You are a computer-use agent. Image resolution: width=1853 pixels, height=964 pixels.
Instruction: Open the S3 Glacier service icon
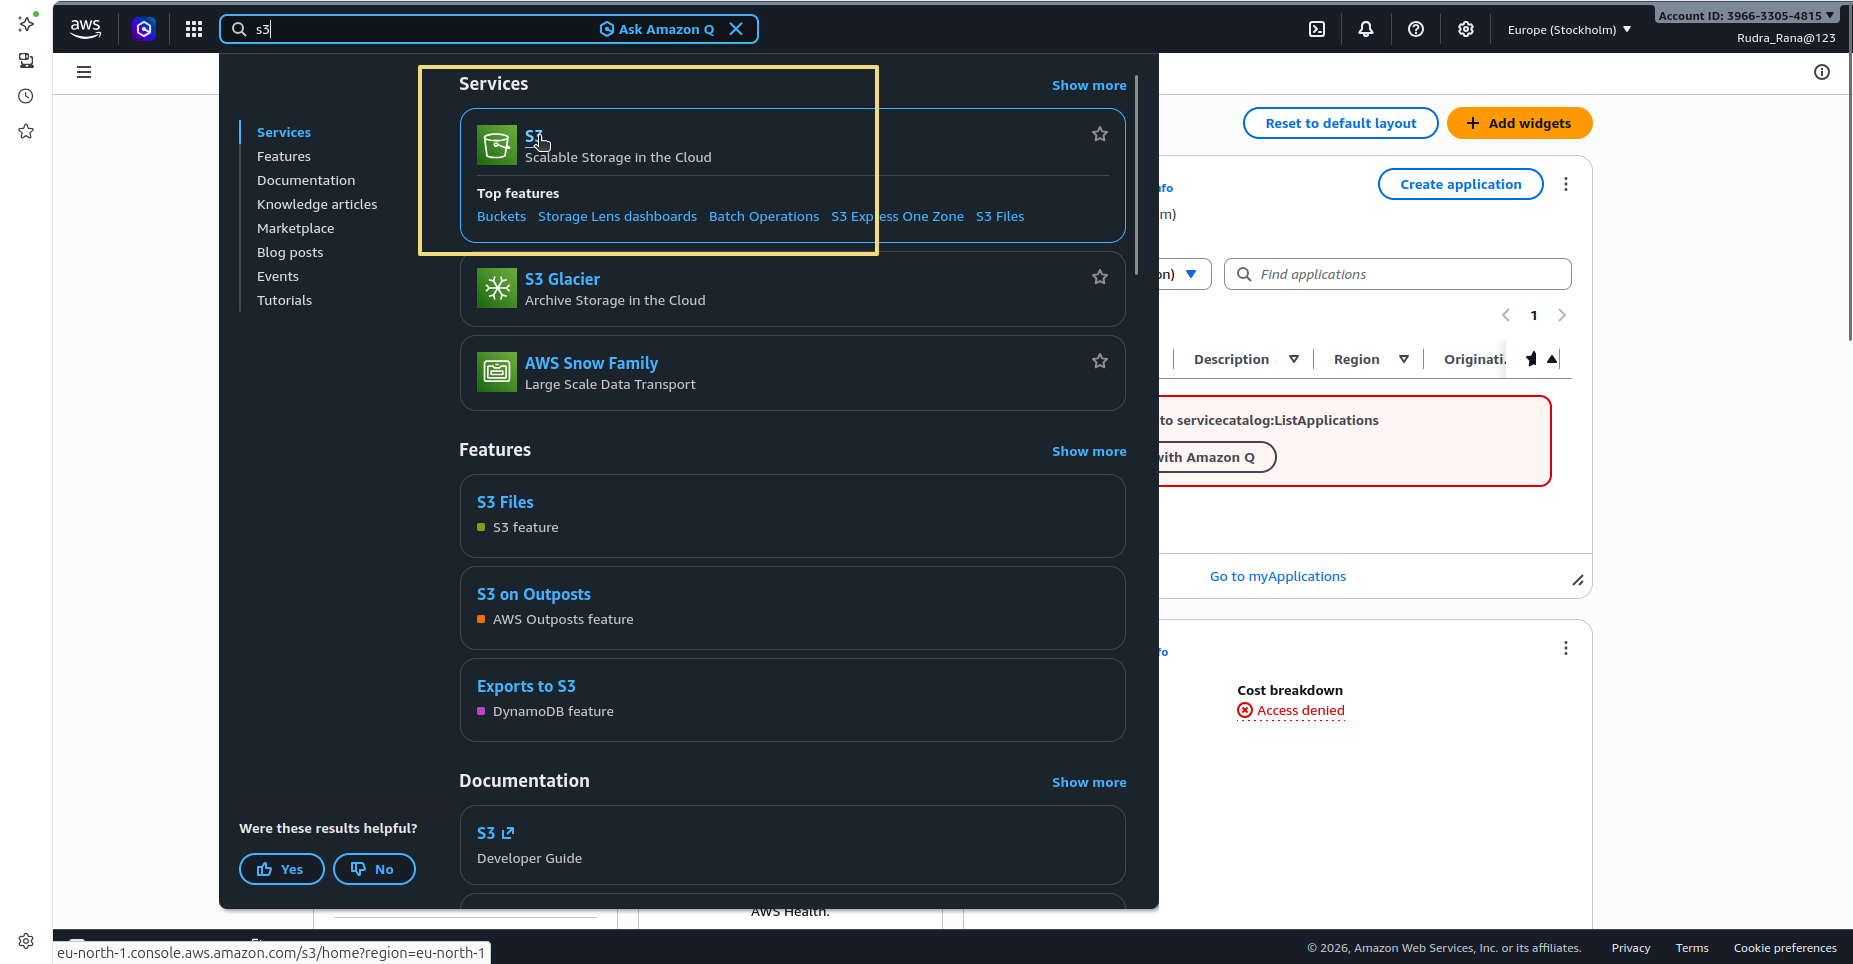[497, 288]
